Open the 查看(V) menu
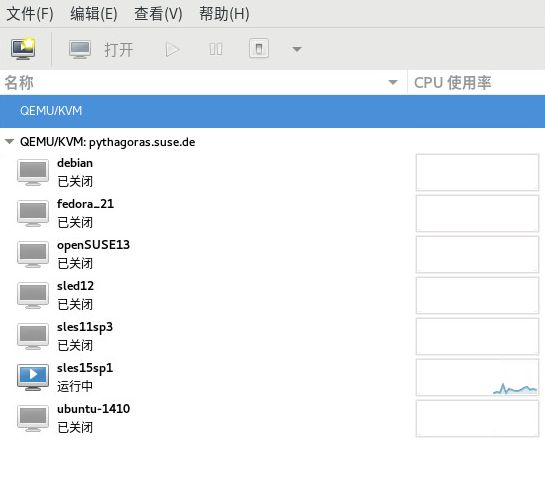Screen dimensions: 545x478 [x=158, y=14]
